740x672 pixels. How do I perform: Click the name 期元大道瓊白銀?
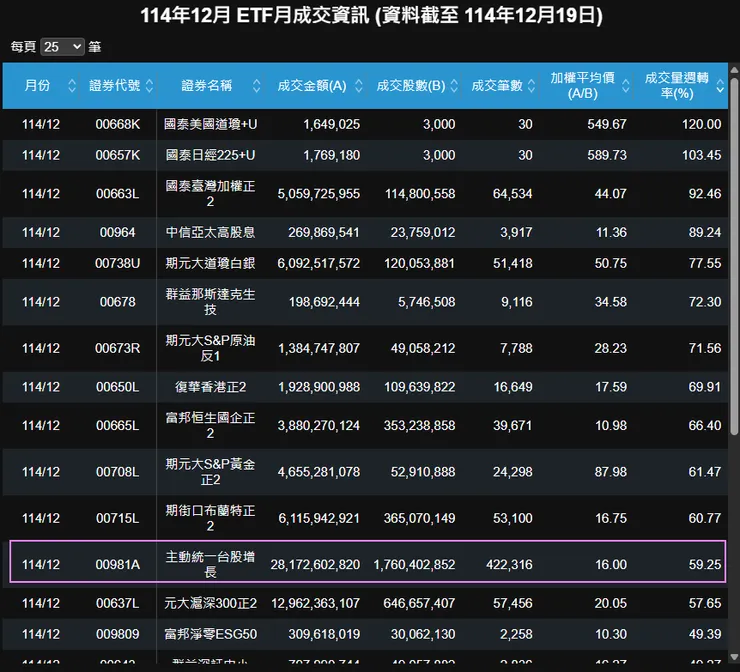click(210, 263)
